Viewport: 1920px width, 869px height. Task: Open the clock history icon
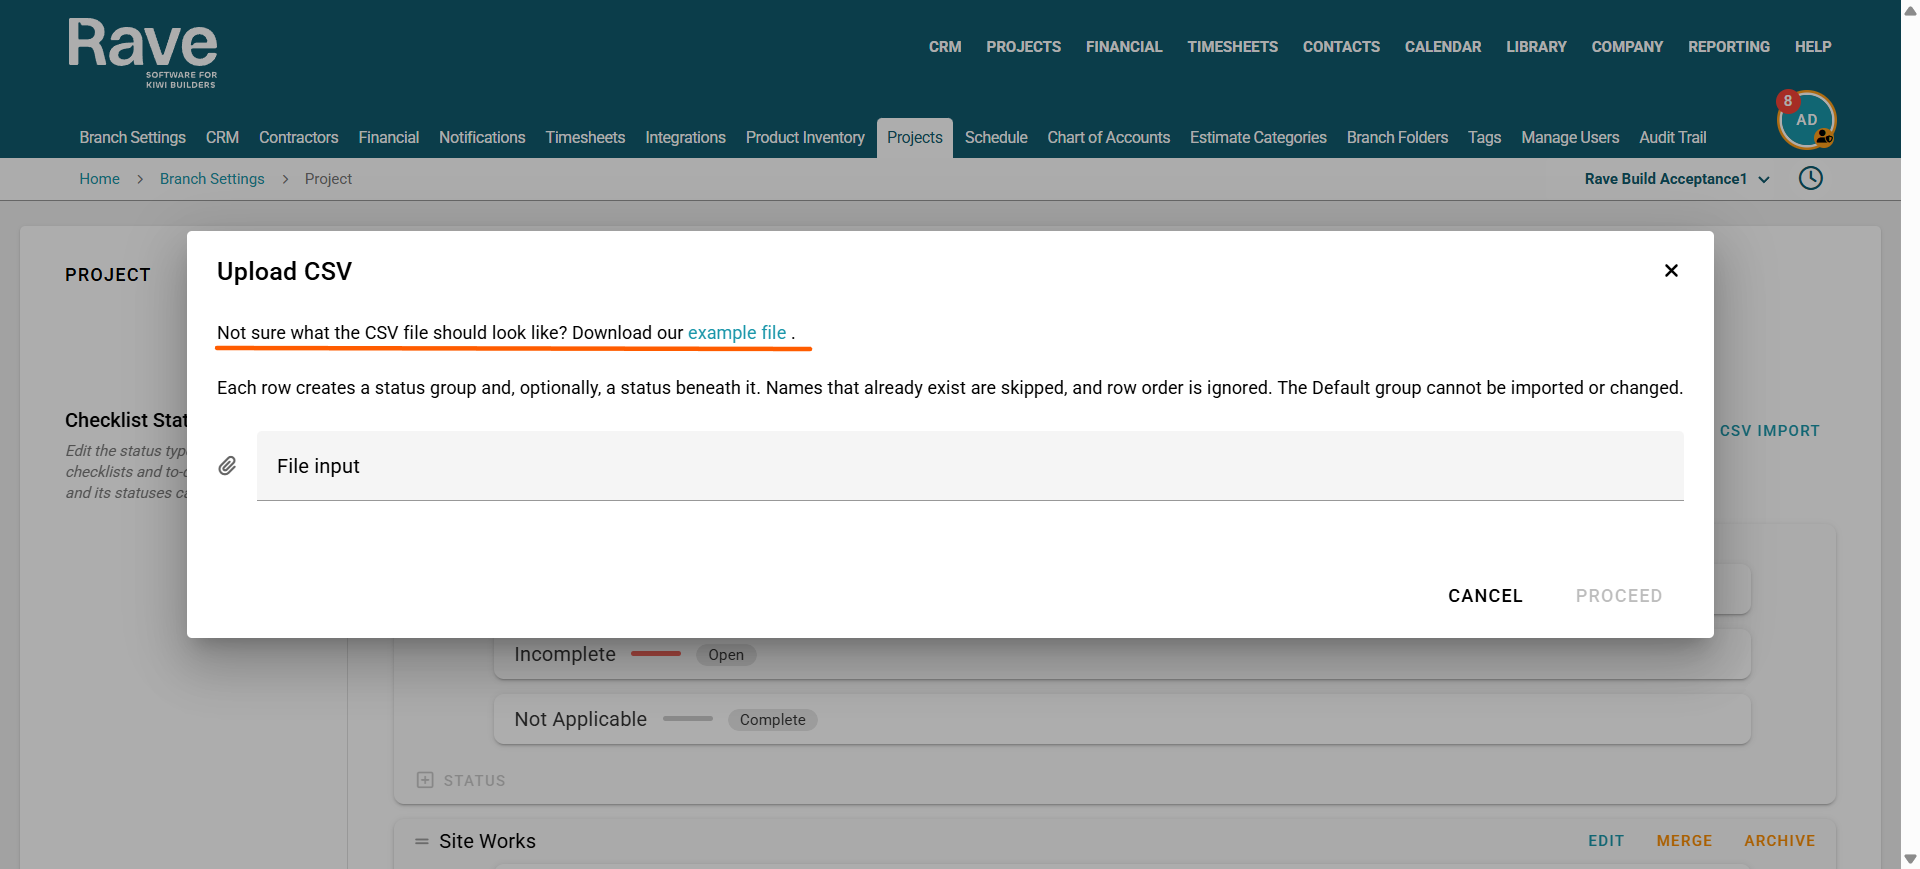click(x=1811, y=179)
